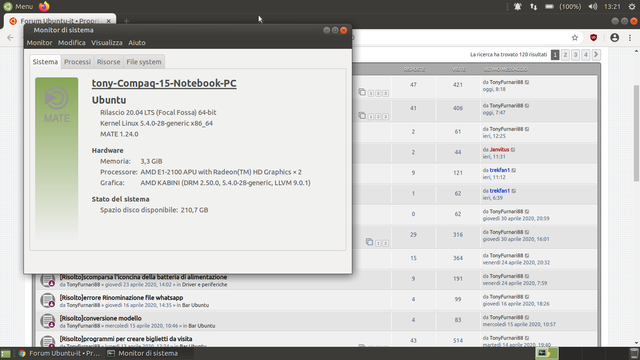Open a new browser tab with plus

[126, 21]
